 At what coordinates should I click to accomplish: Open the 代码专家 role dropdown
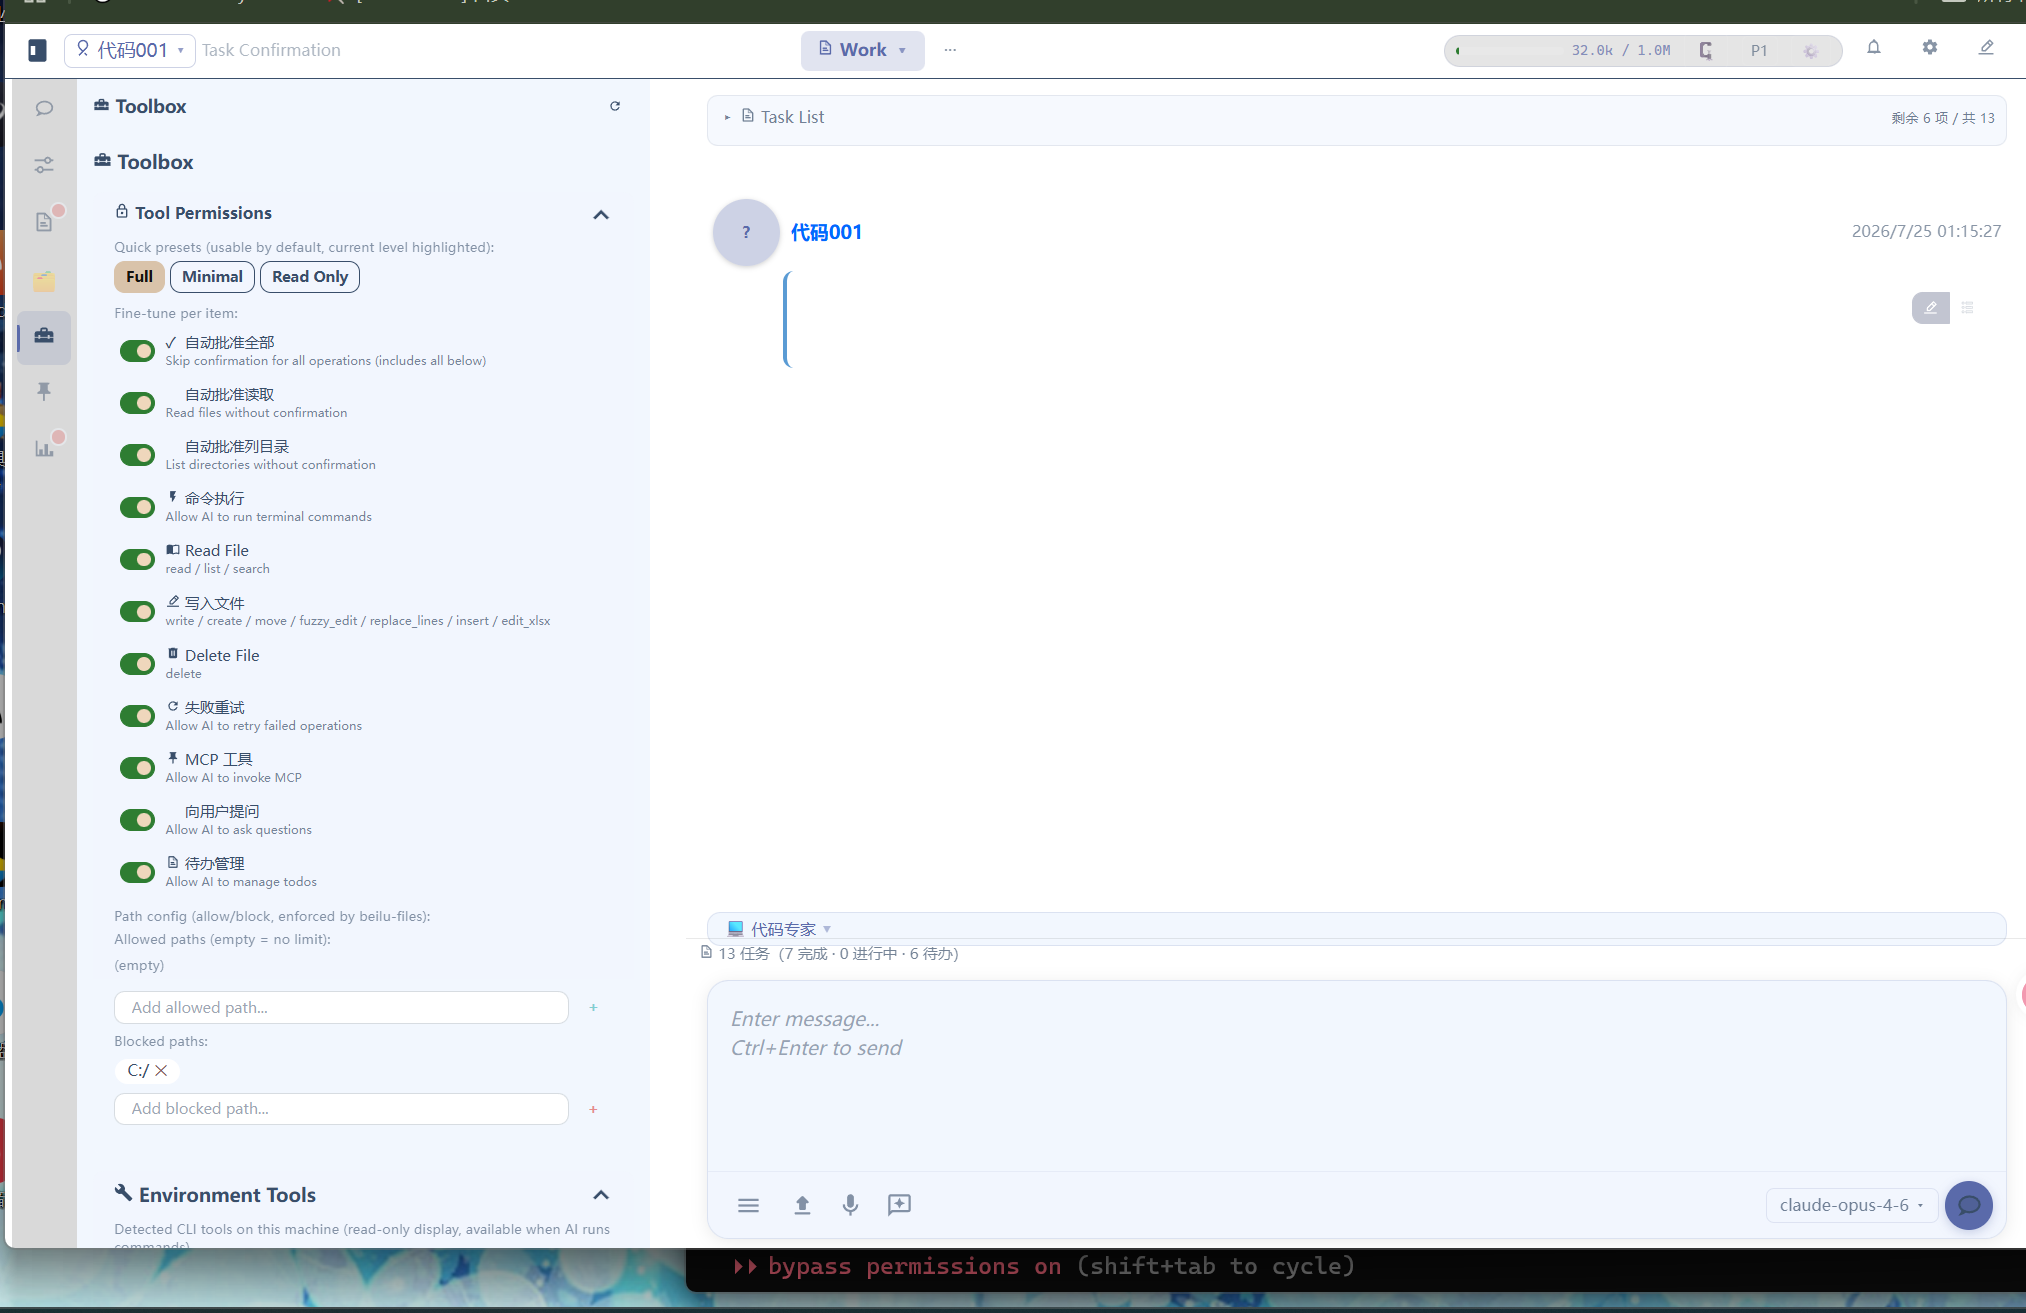[x=780, y=929]
